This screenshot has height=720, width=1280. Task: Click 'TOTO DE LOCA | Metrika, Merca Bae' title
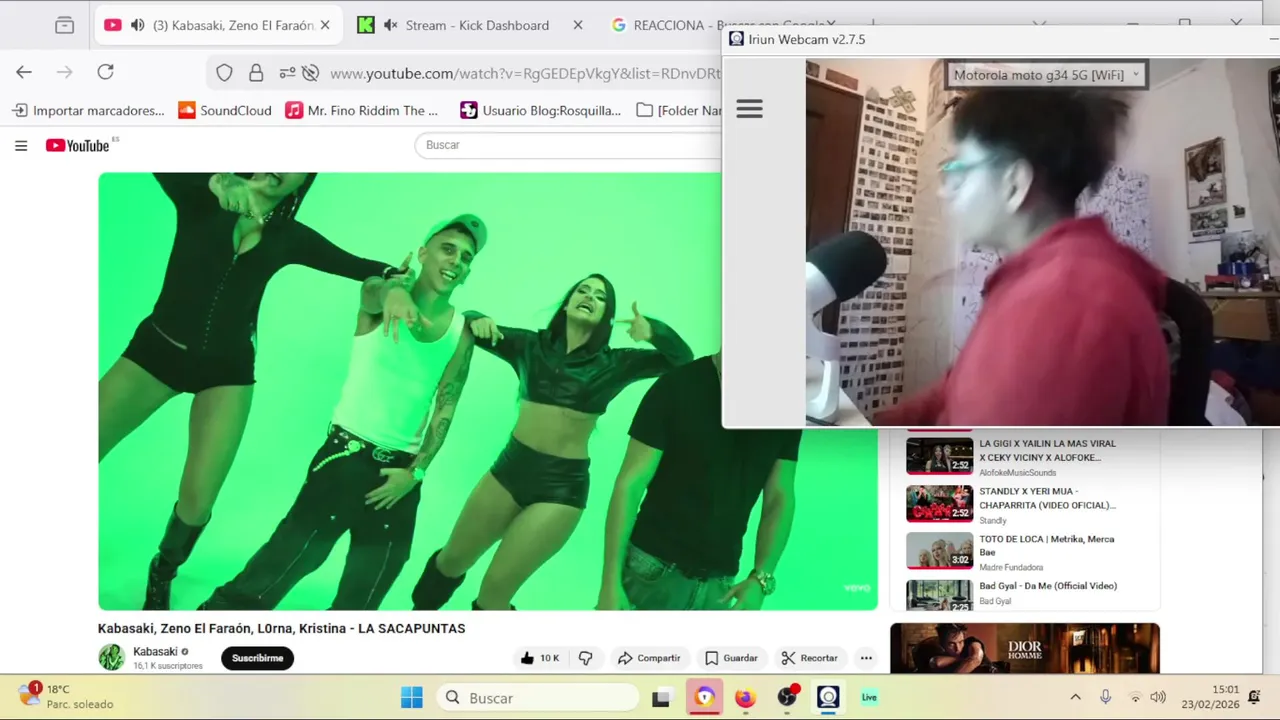pos(1046,545)
